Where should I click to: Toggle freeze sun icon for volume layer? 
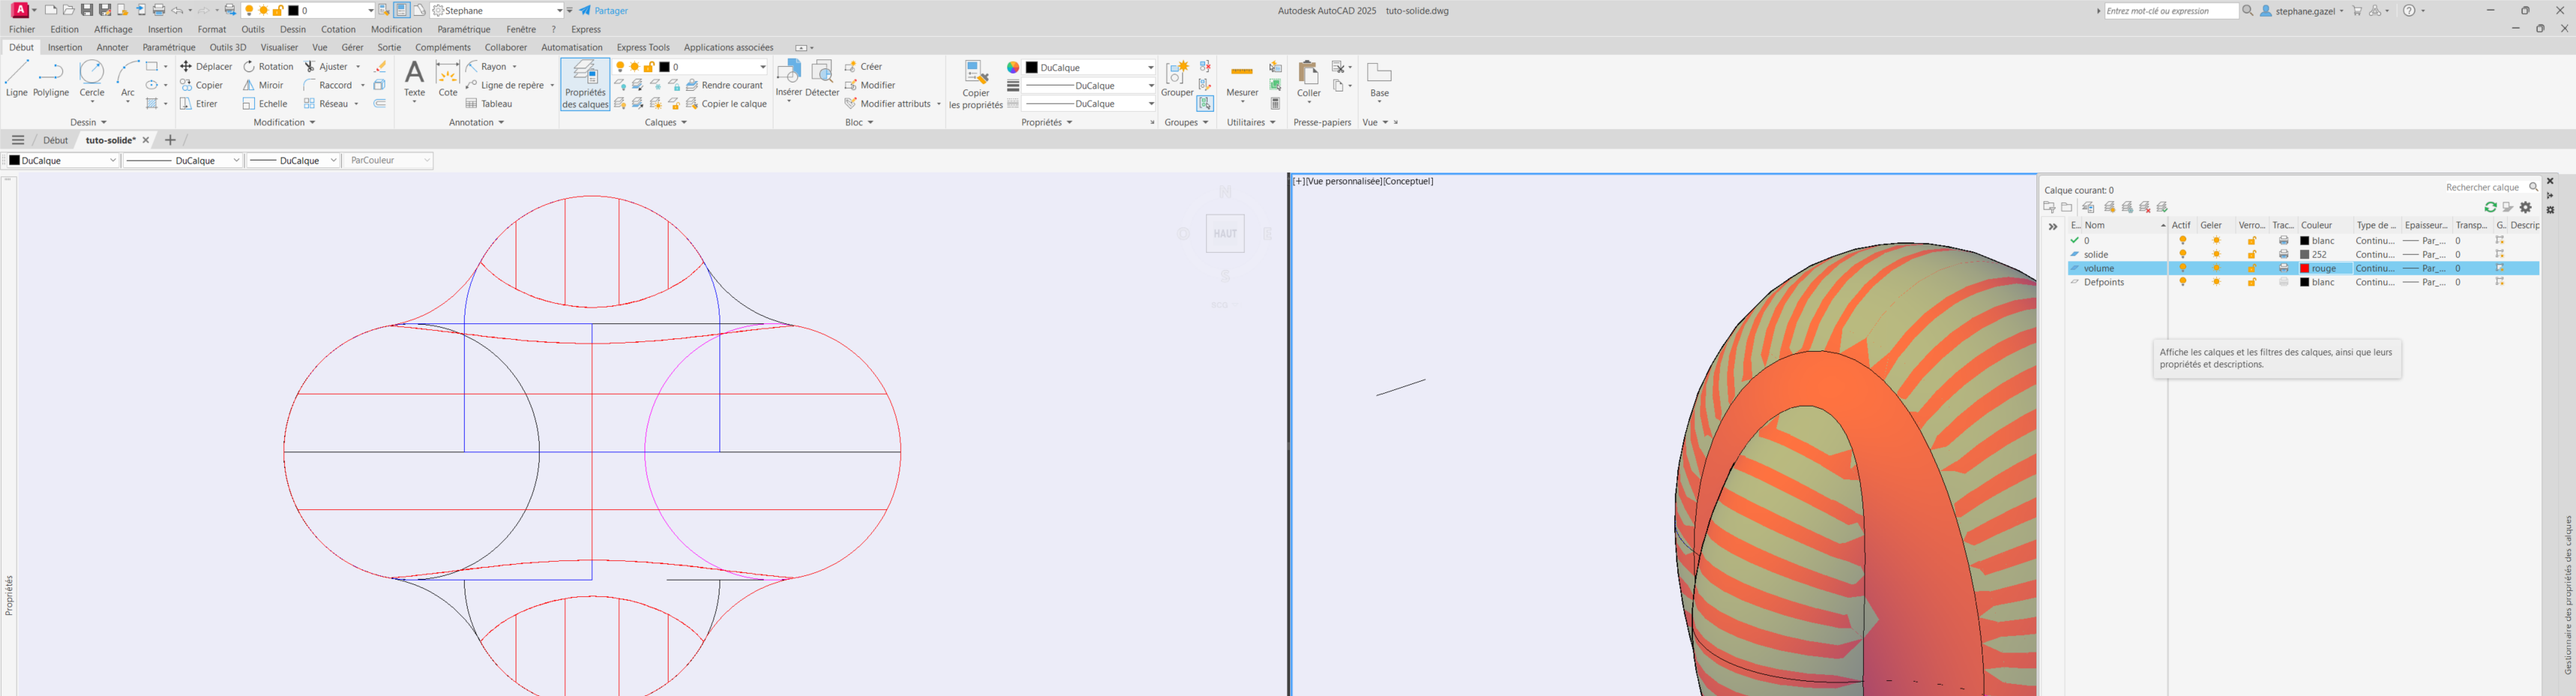click(2217, 269)
